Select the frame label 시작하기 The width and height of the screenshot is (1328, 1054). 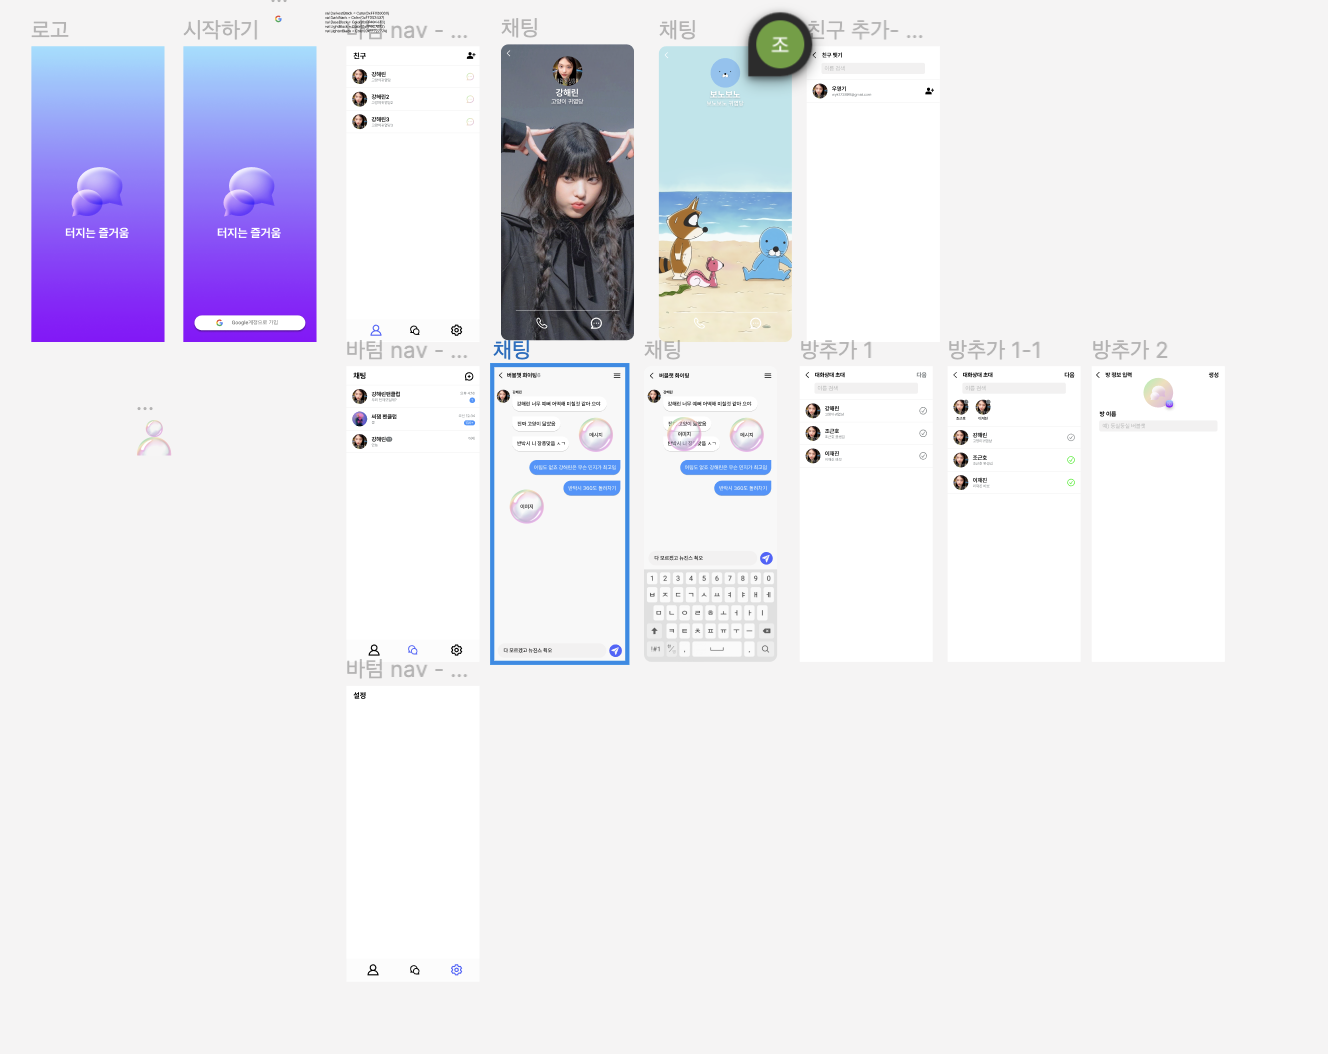coord(221,30)
